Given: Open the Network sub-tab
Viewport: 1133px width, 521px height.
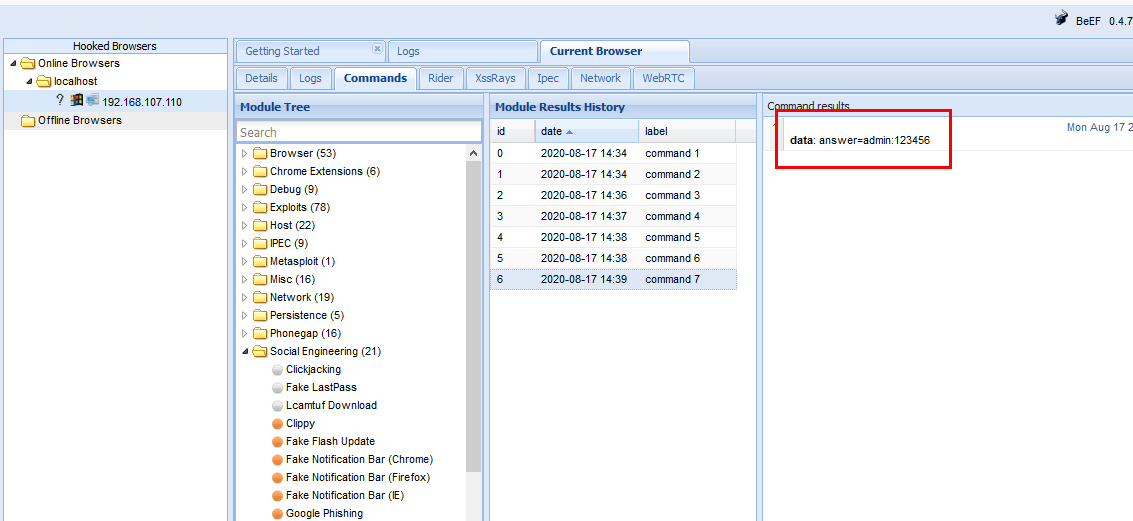Looking at the screenshot, I should coord(600,78).
